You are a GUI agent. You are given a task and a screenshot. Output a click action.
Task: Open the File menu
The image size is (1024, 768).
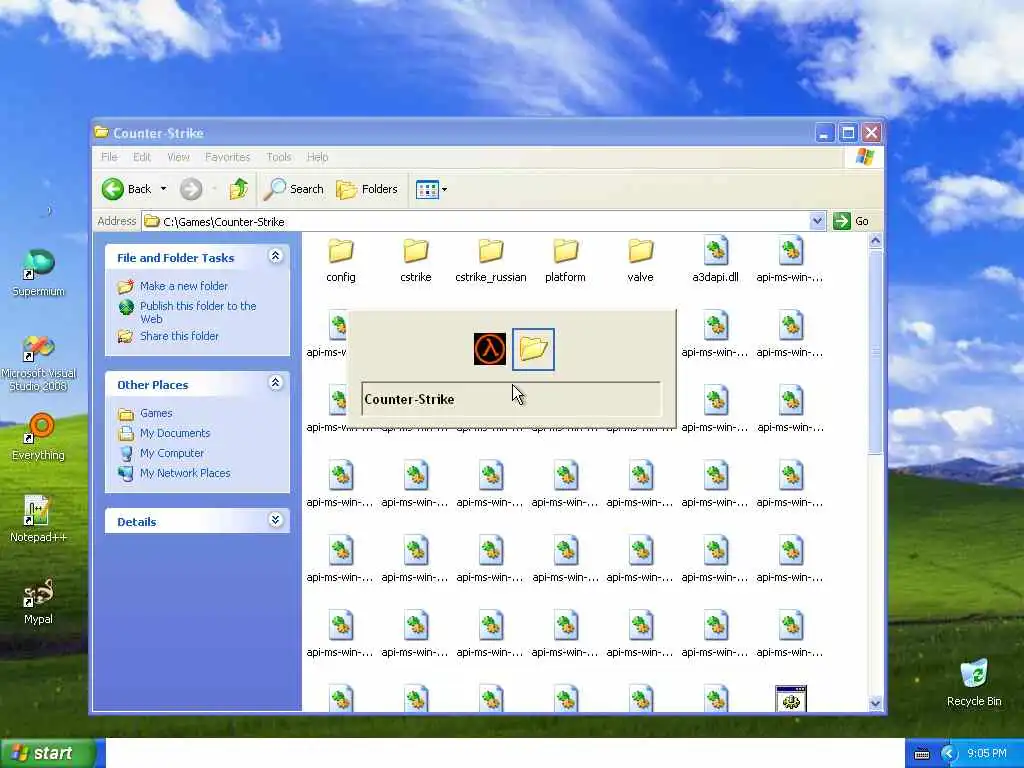pos(109,157)
